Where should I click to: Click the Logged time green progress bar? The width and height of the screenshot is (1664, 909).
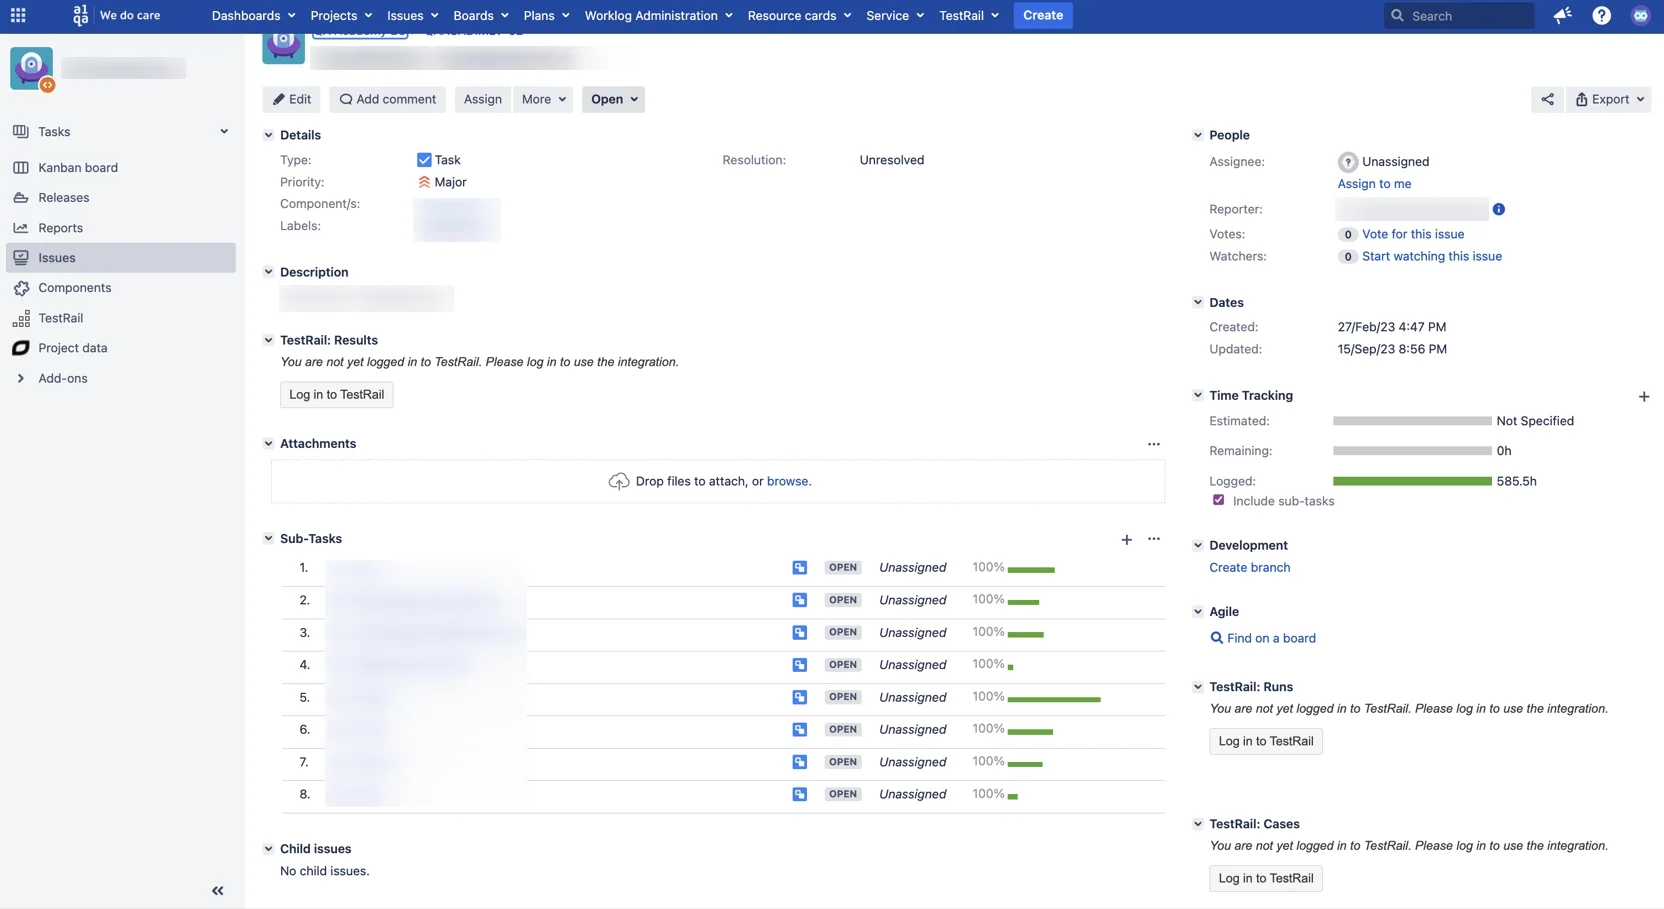[x=1412, y=481]
